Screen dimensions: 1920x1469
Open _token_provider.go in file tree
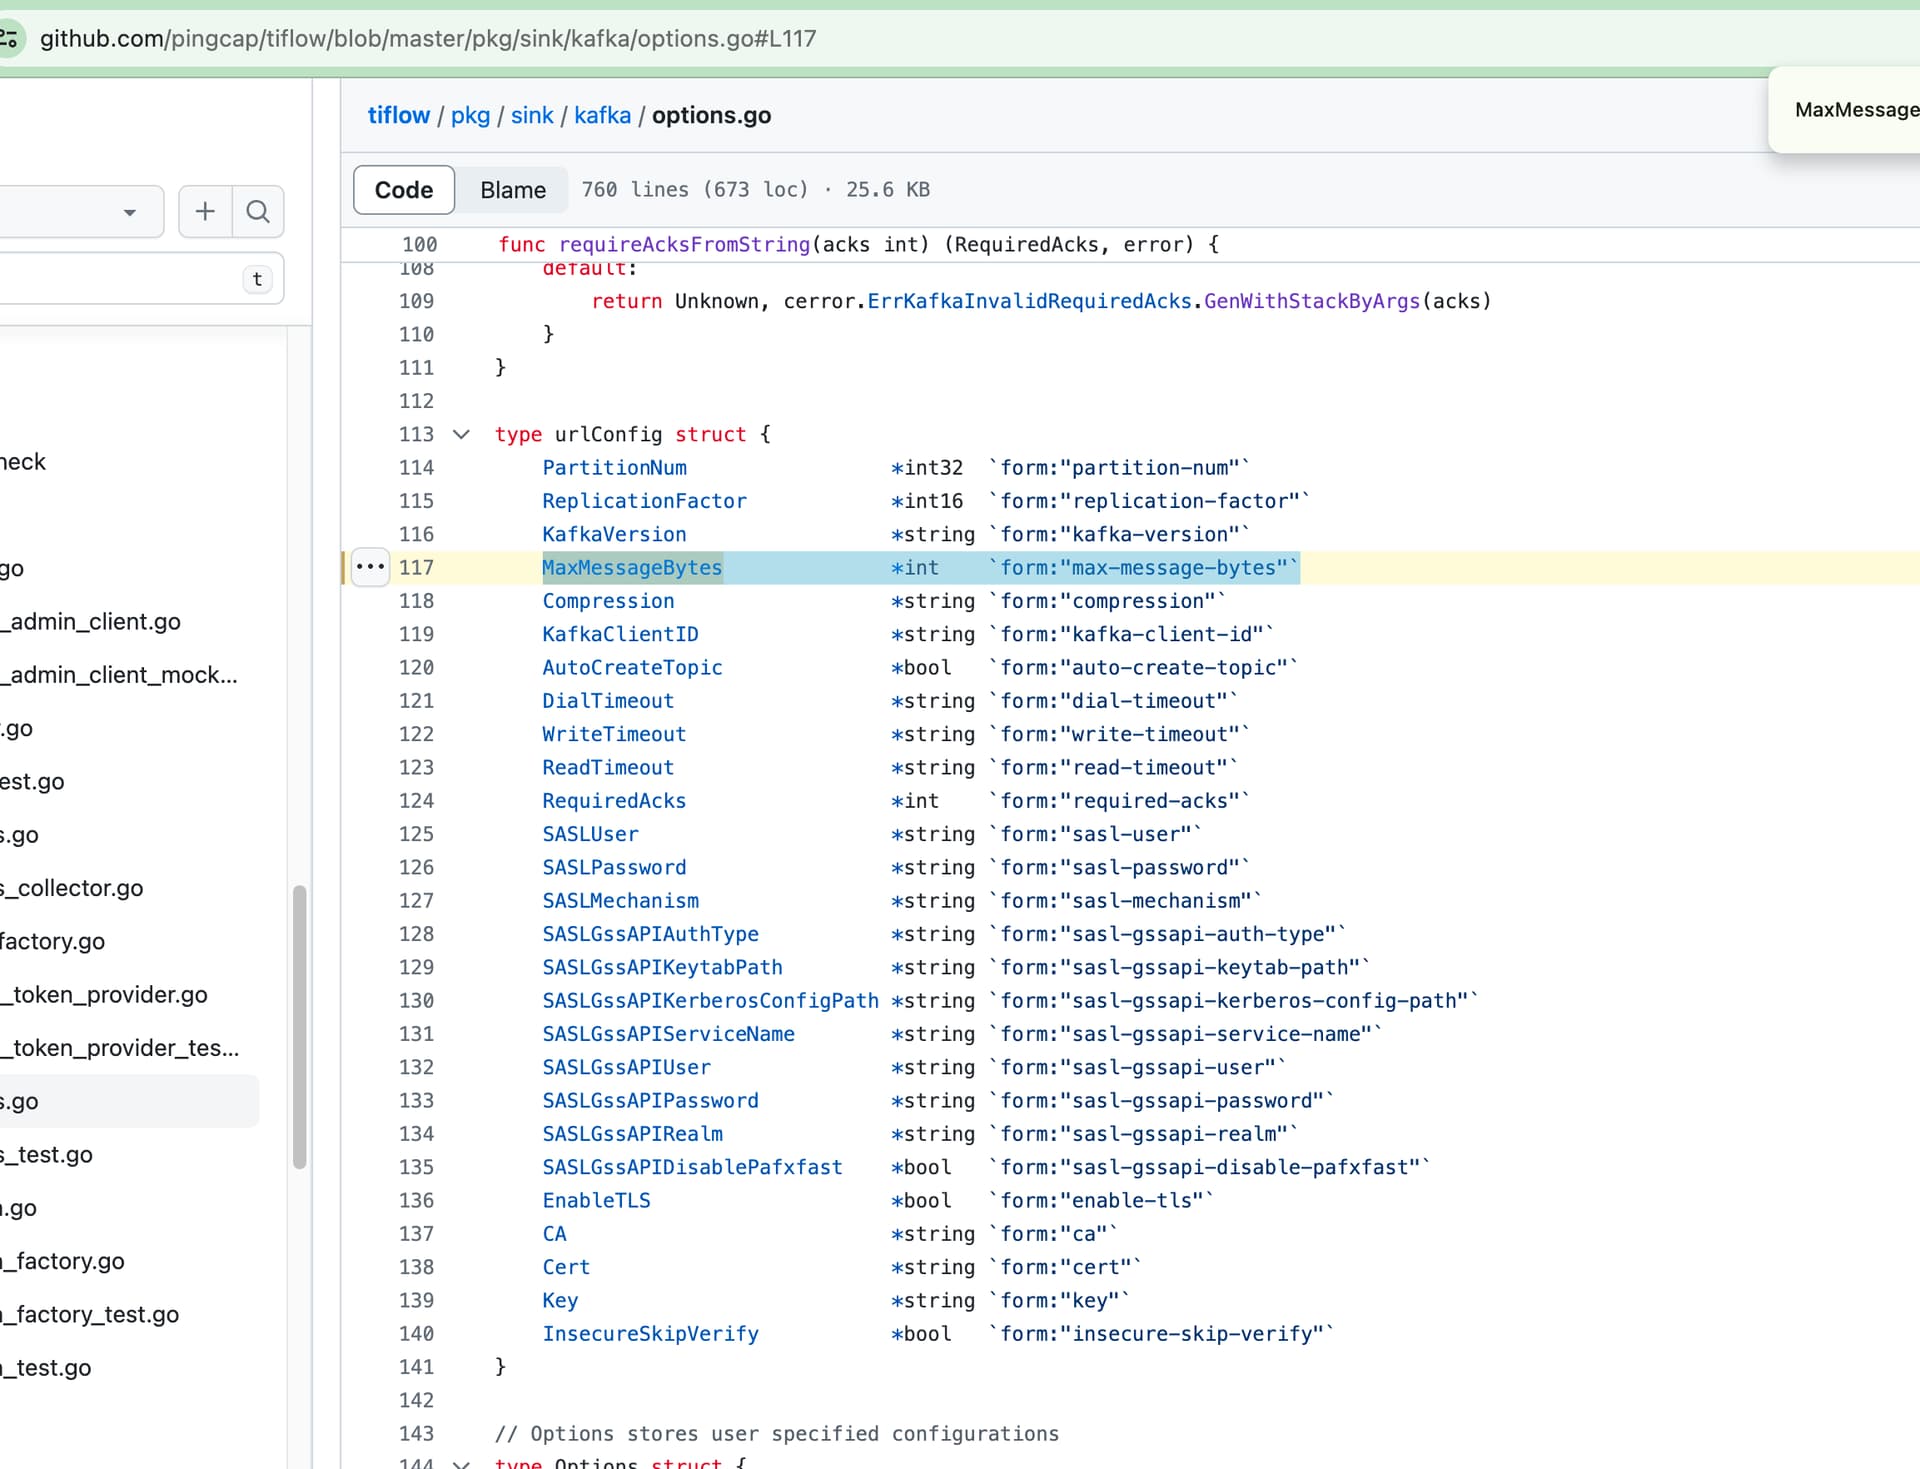(x=104, y=994)
